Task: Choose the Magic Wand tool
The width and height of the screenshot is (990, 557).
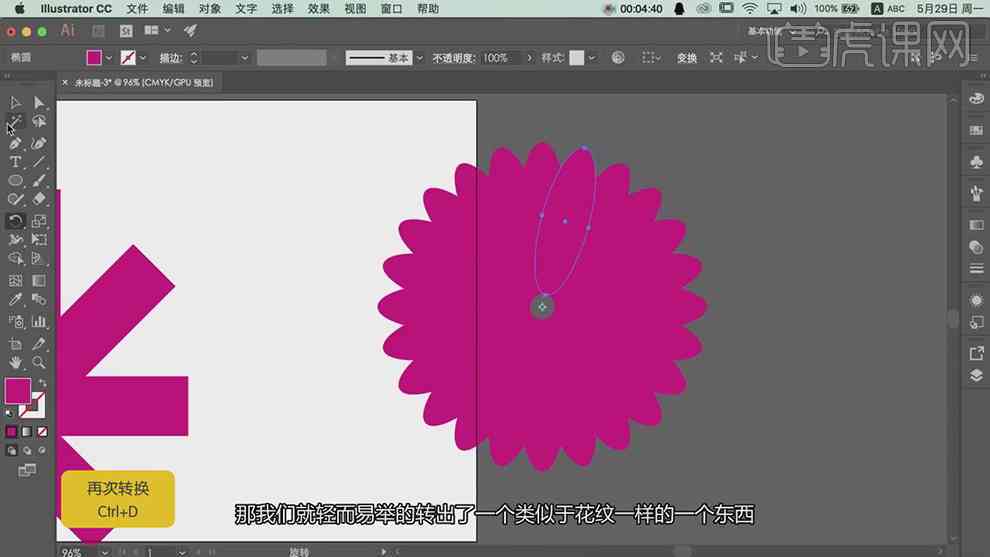Action: click(15, 121)
